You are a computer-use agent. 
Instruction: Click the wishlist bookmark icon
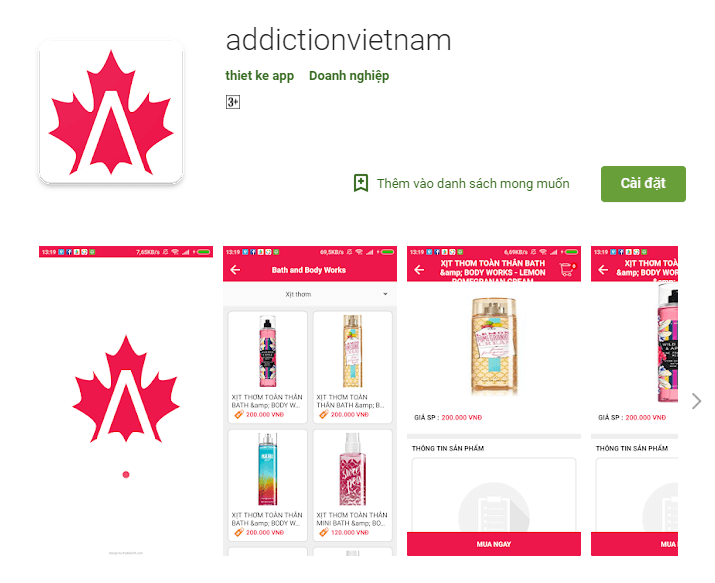[x=361, y=183]
